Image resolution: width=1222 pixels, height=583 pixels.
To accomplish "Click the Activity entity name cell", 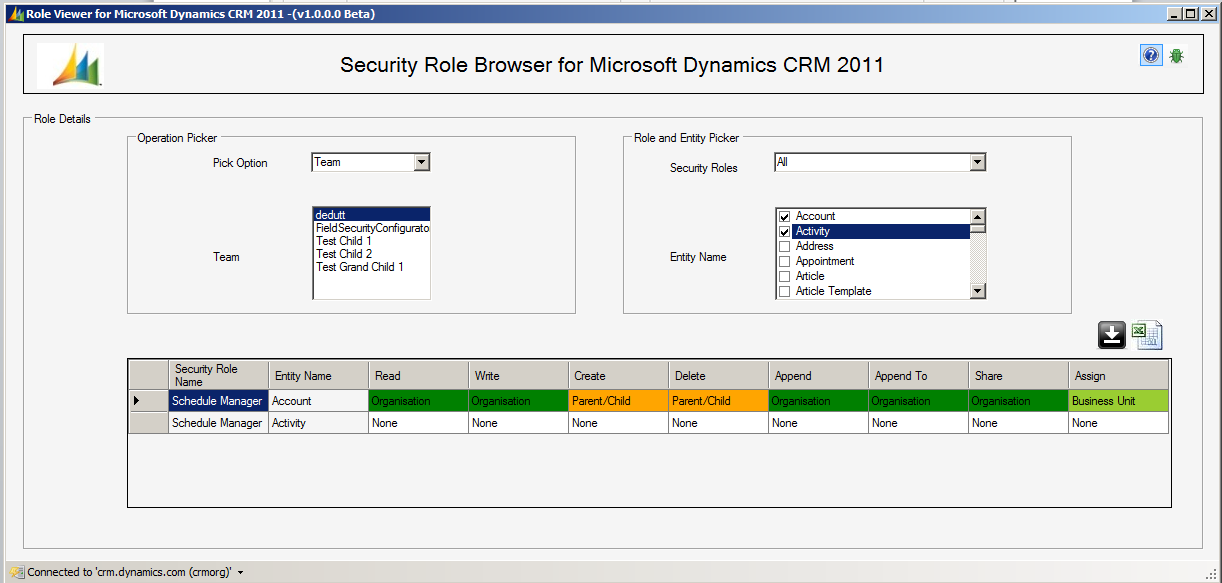I will pos(318,423).
